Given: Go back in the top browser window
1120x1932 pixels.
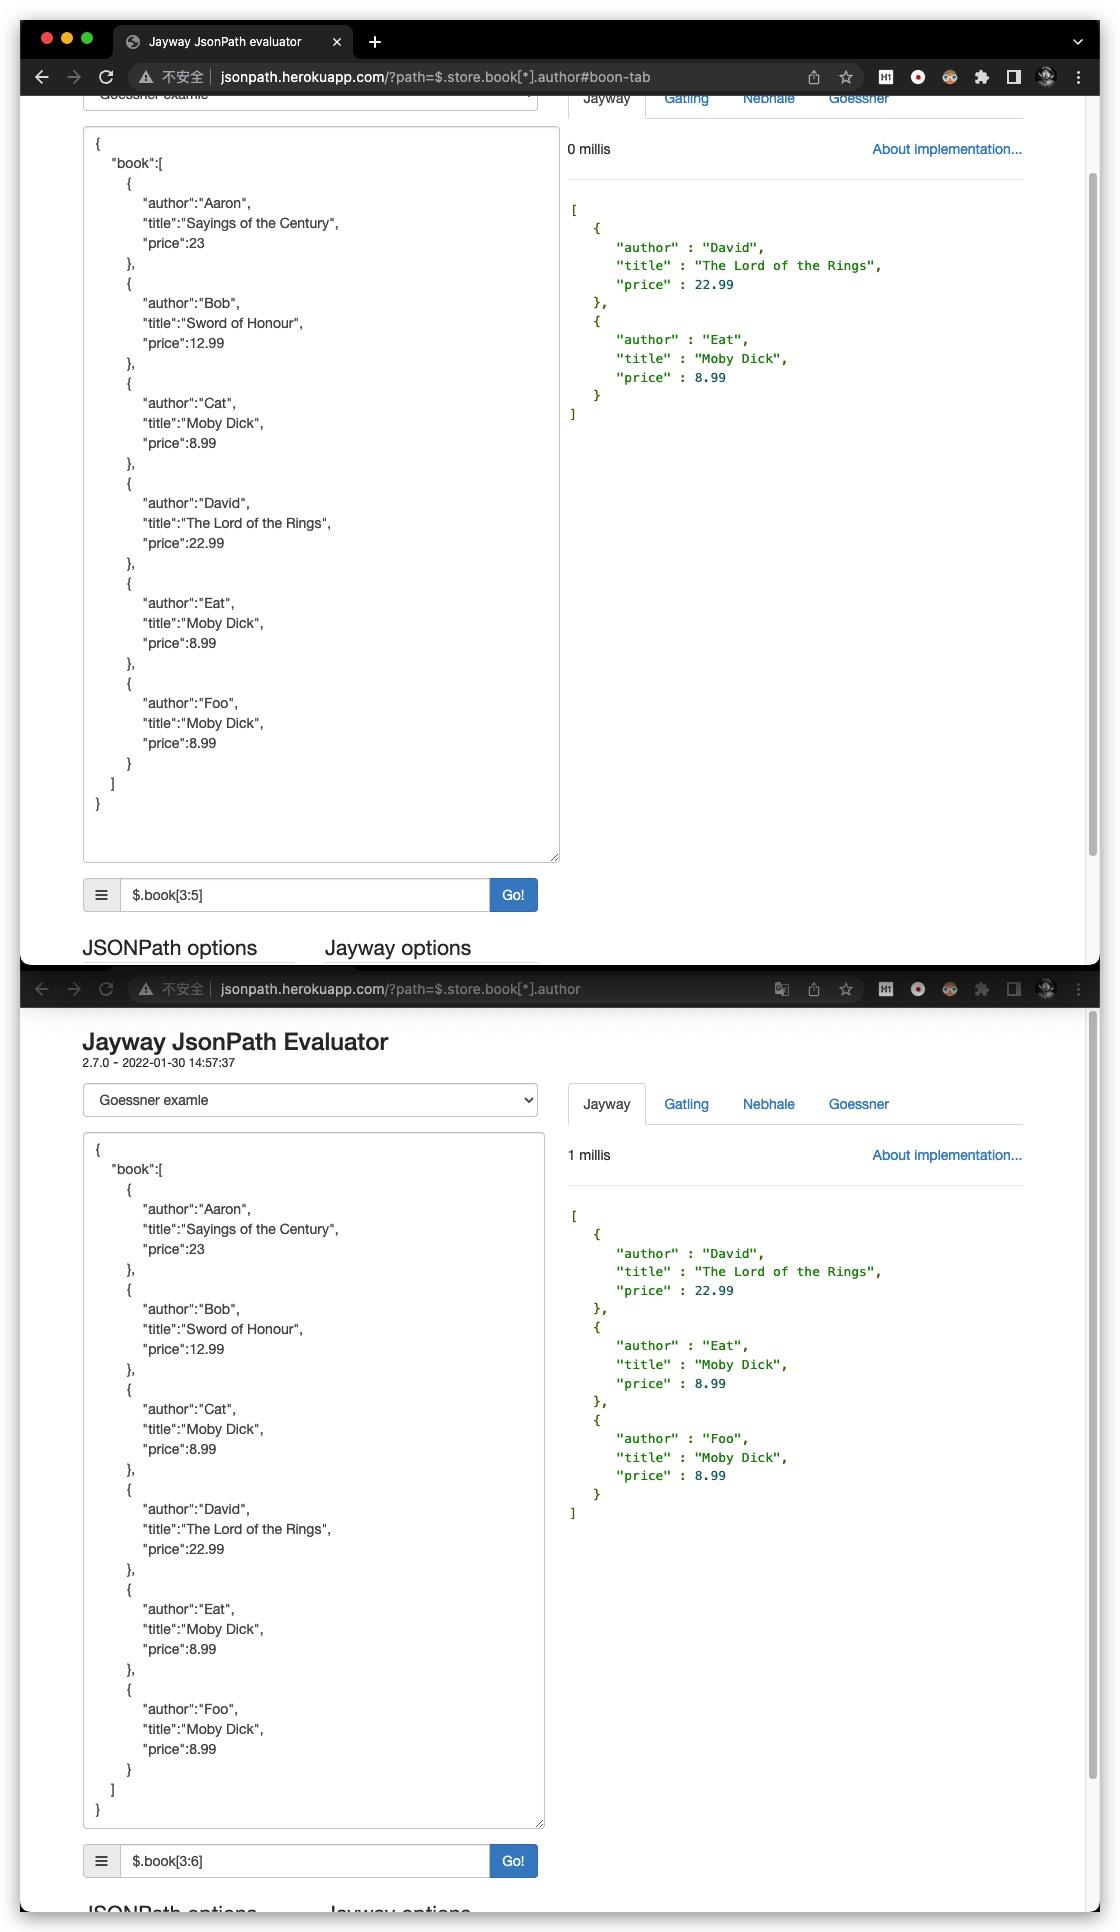Looking at the screenshot, I should [42, 77].
